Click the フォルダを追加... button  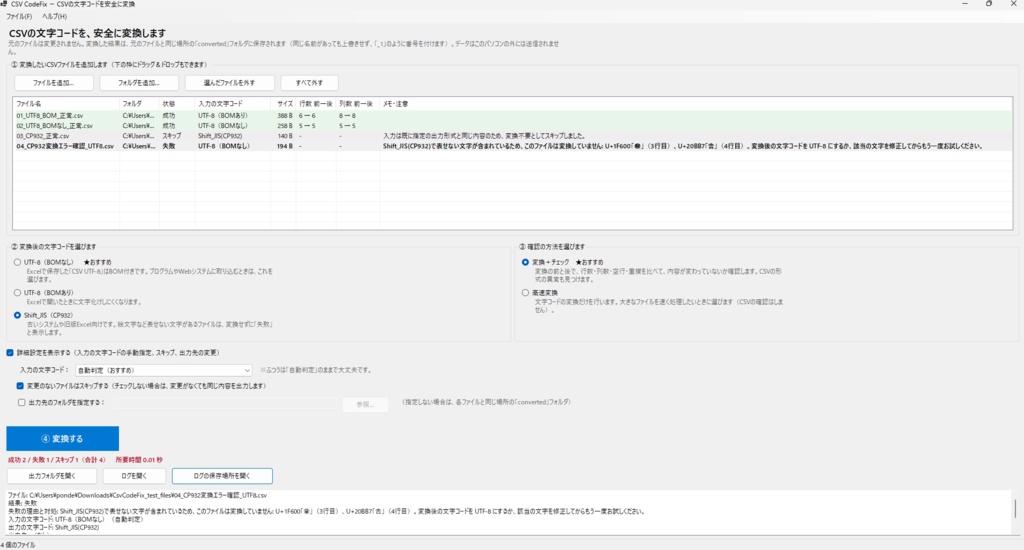[x=138, y=83]
